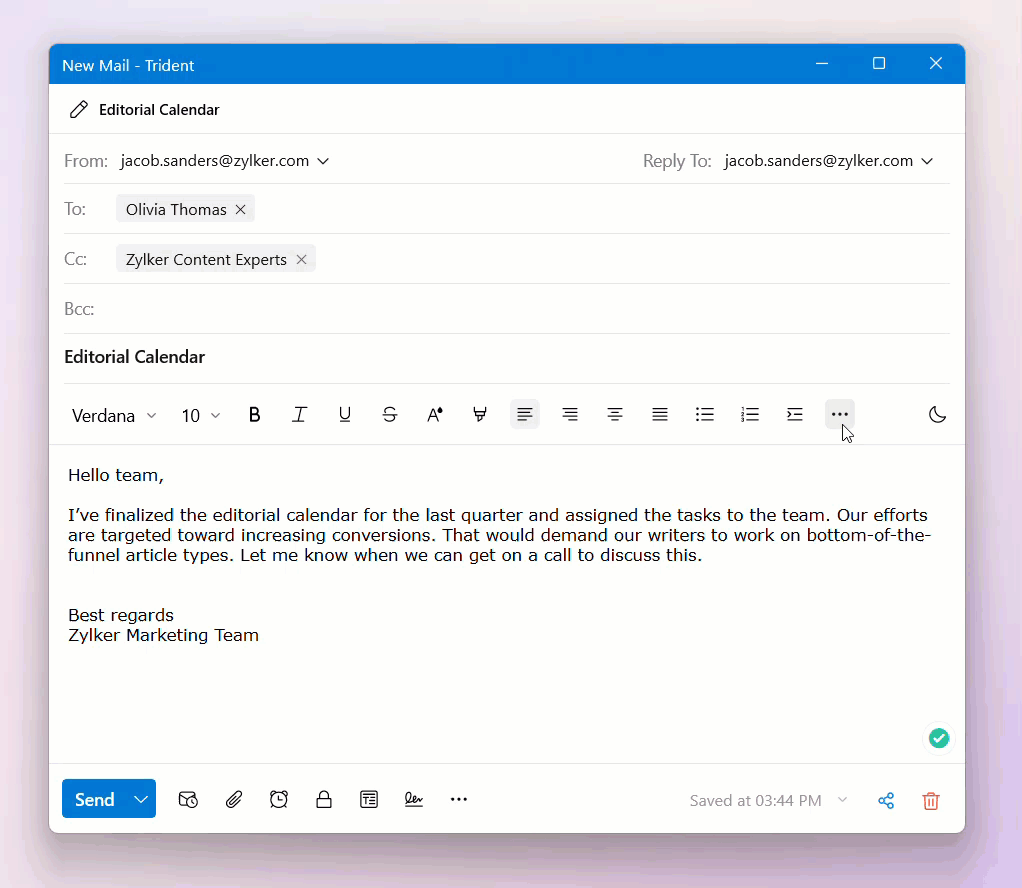Click the 'Hello team,' greeting line
The width and height of the screenshot is (1022, 888).
pyautogui.click(x=115, y=475)
